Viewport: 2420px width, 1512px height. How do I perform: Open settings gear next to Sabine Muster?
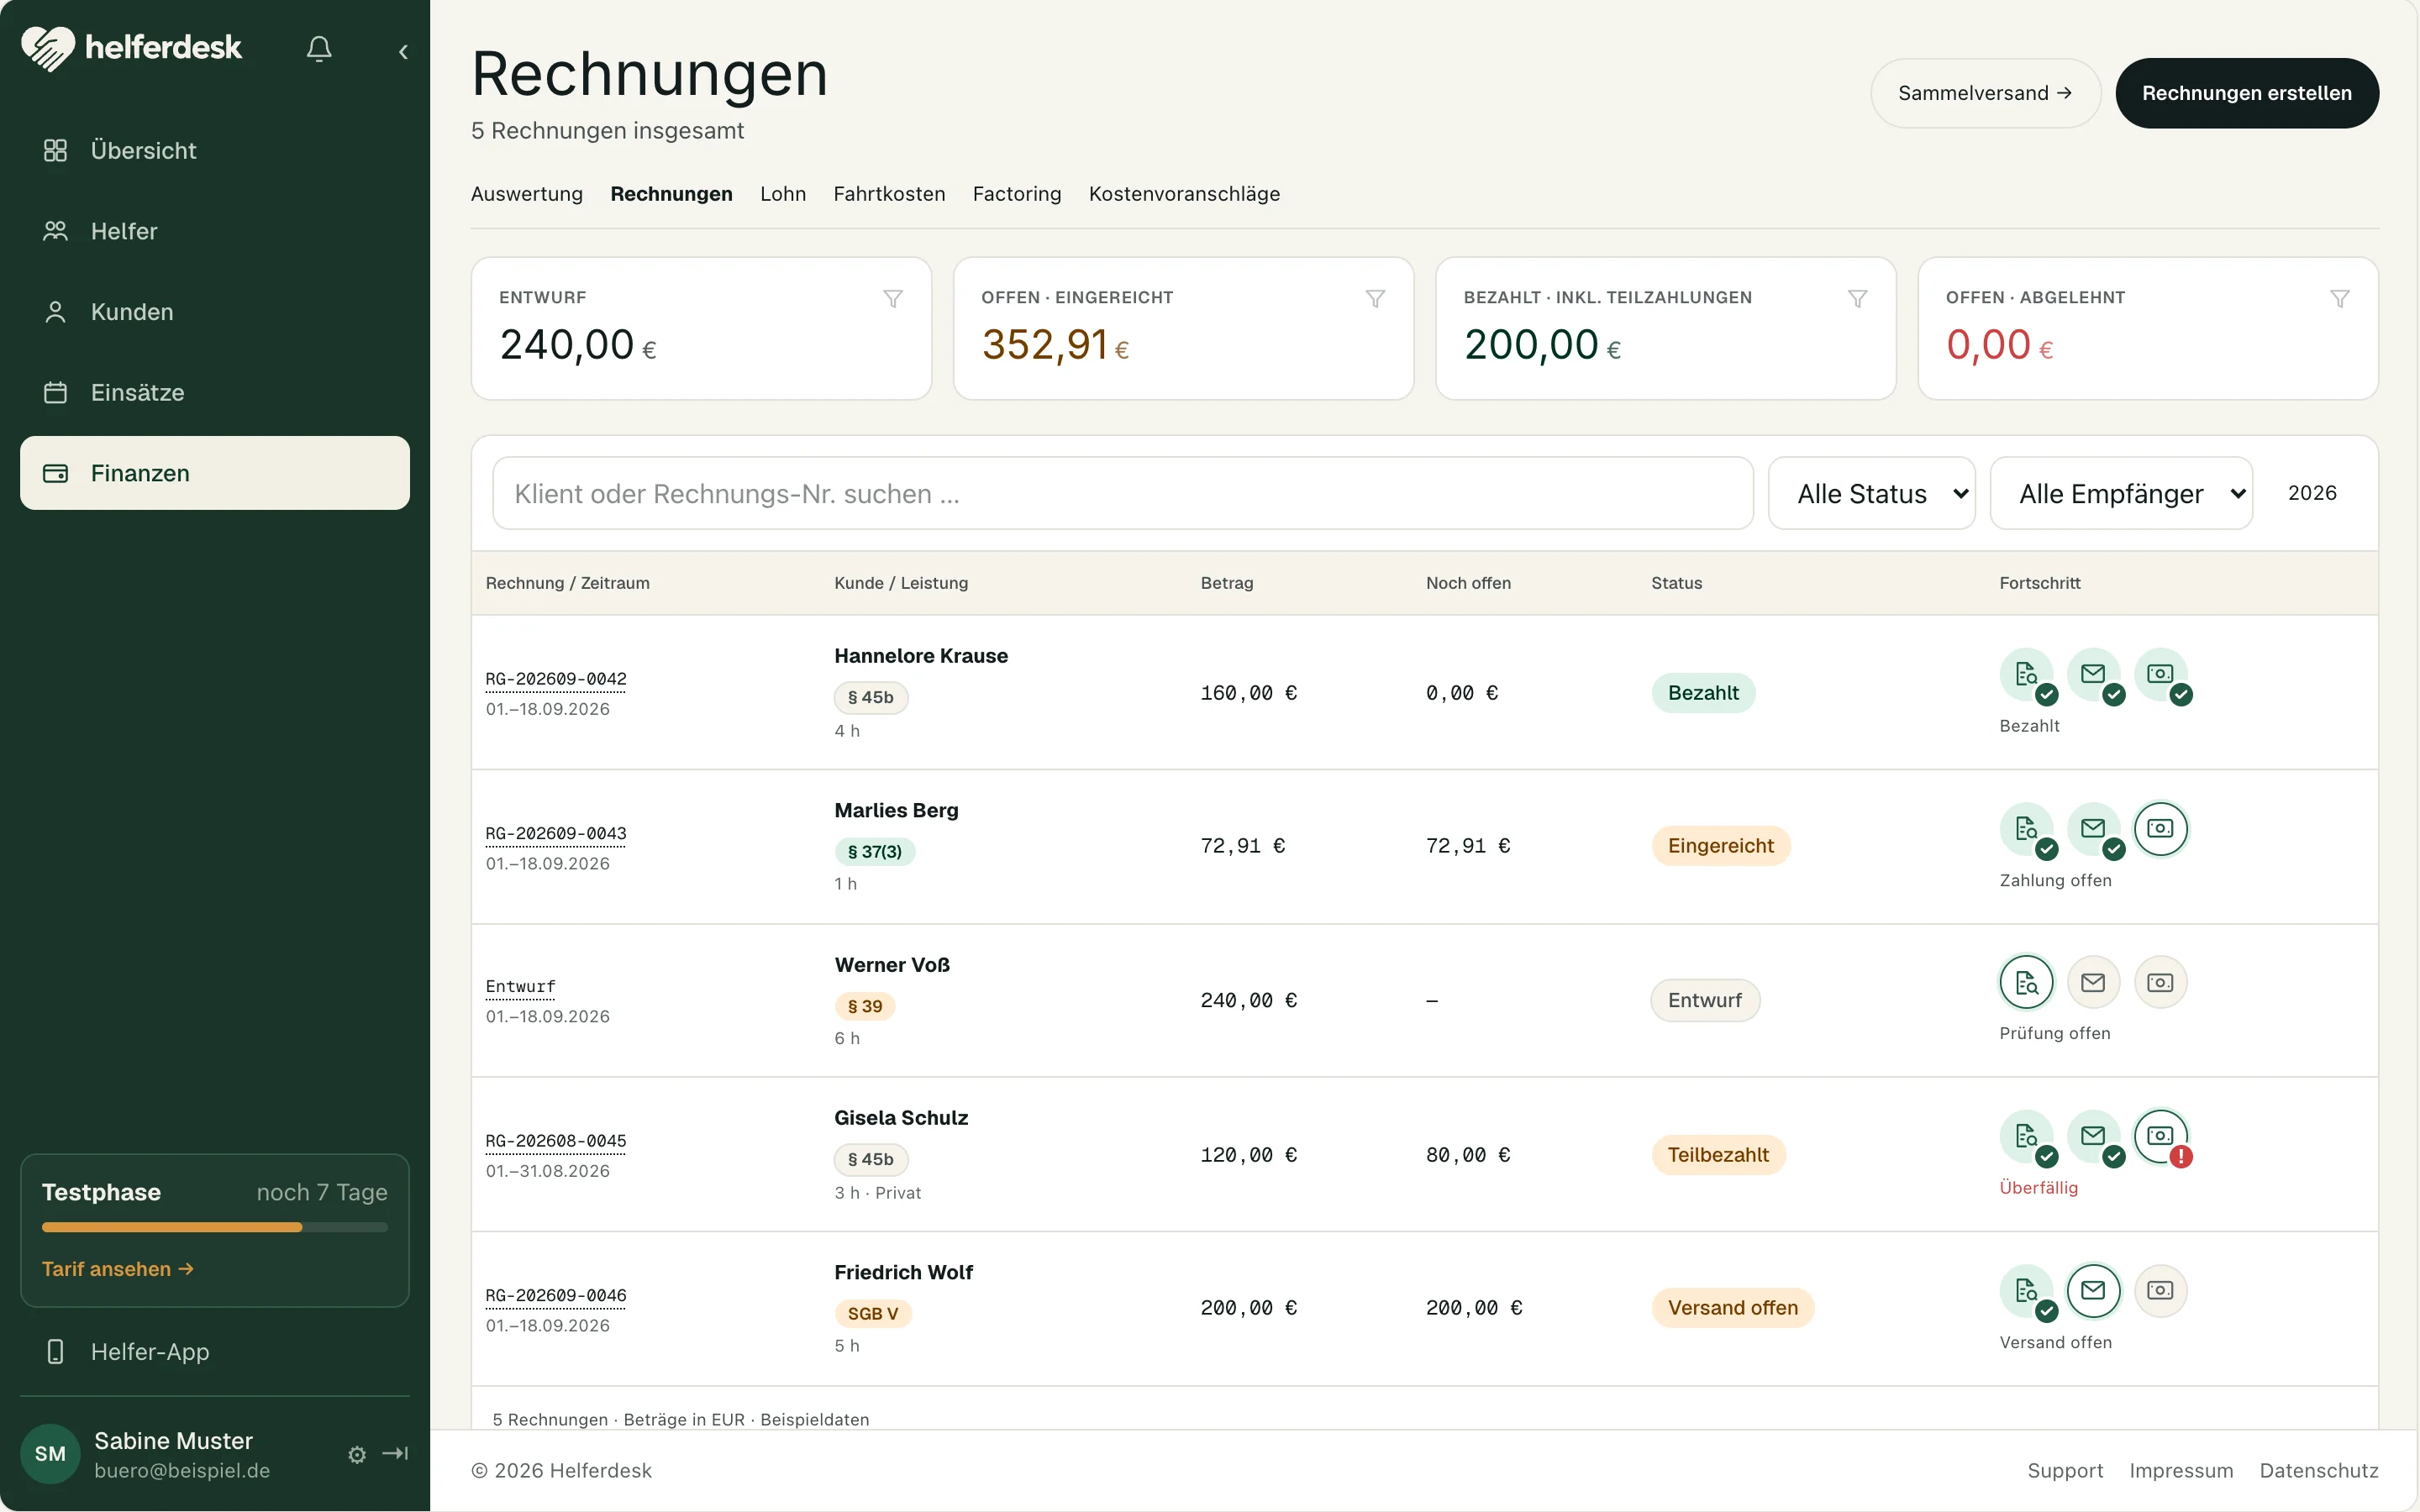[x=357, y=1455]
